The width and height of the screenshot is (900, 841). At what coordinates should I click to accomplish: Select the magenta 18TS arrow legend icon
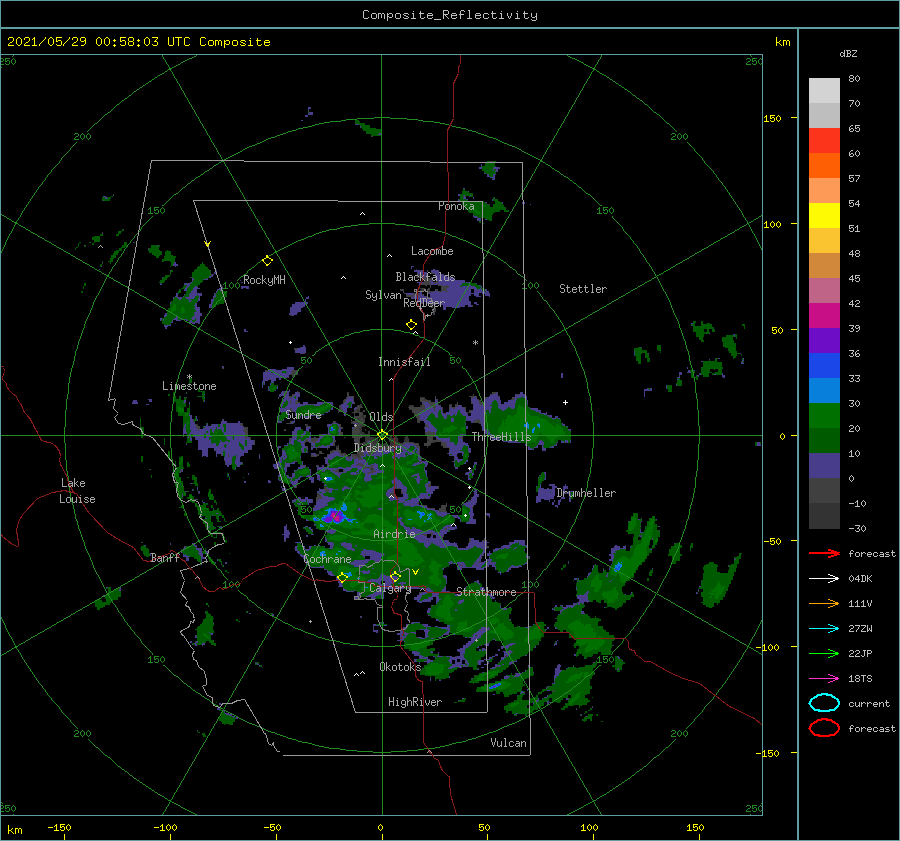pyautogui.click(x=824, y=678)
